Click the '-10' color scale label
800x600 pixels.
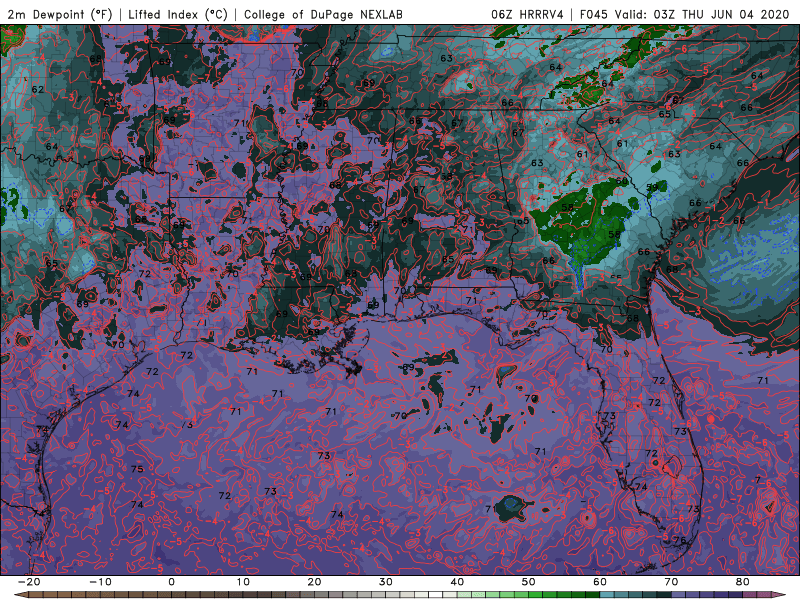[x=100, y=582]
